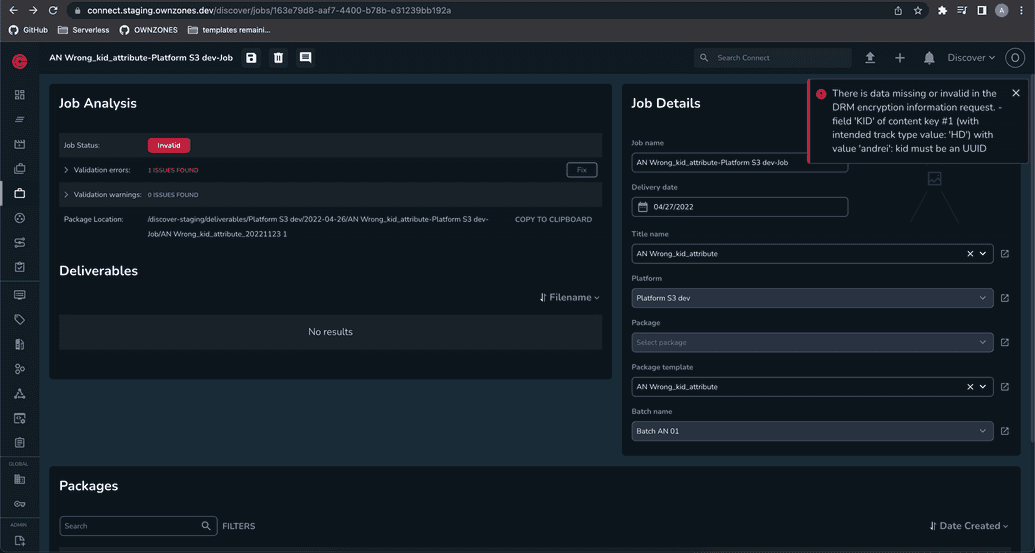Open the Select package dropdown
This screenshot has height=553, width=1035.
pyautogui.click(x=812, y=342)
